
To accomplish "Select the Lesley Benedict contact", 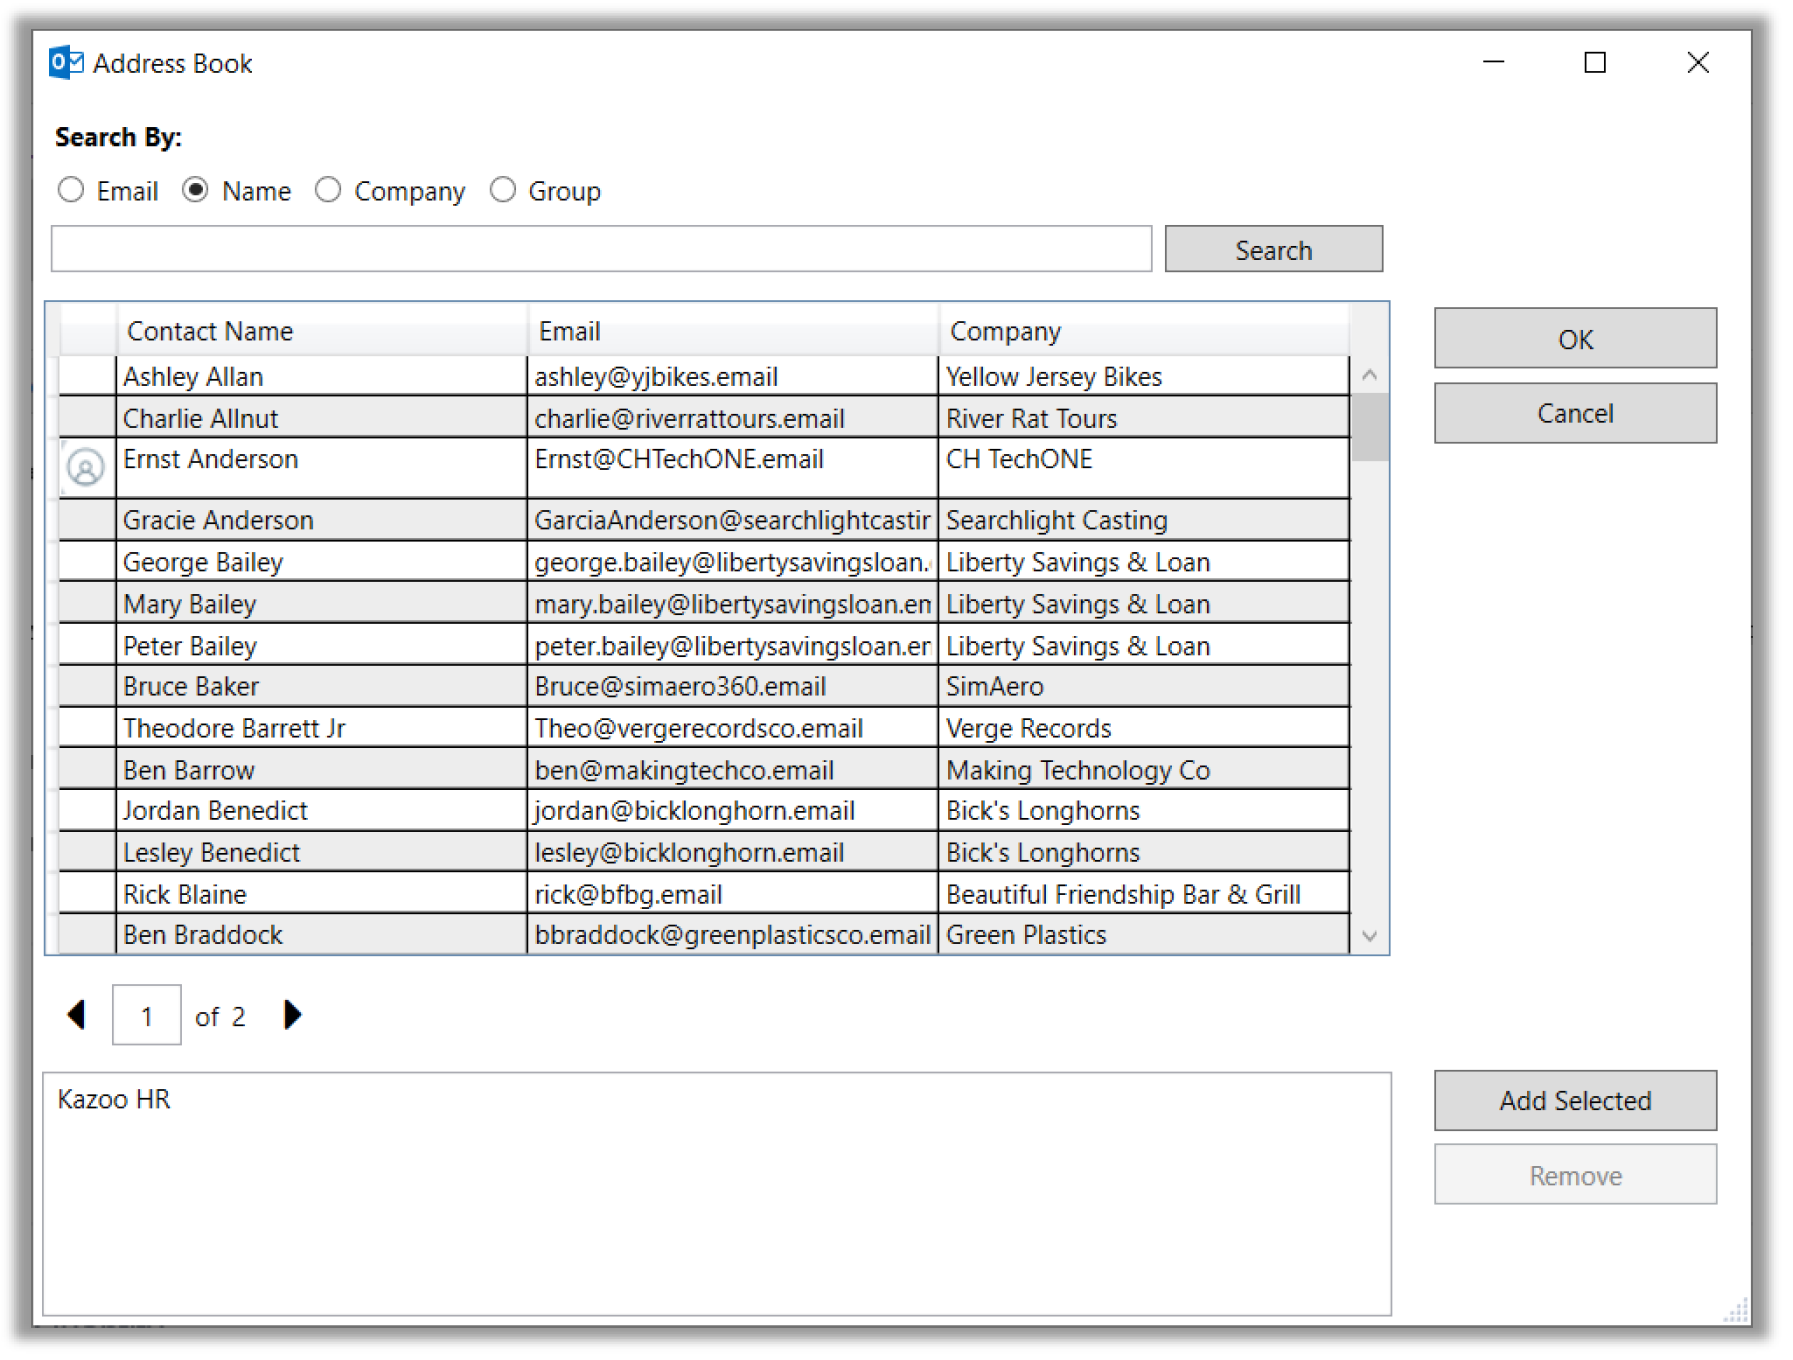I will click(321, 852).
